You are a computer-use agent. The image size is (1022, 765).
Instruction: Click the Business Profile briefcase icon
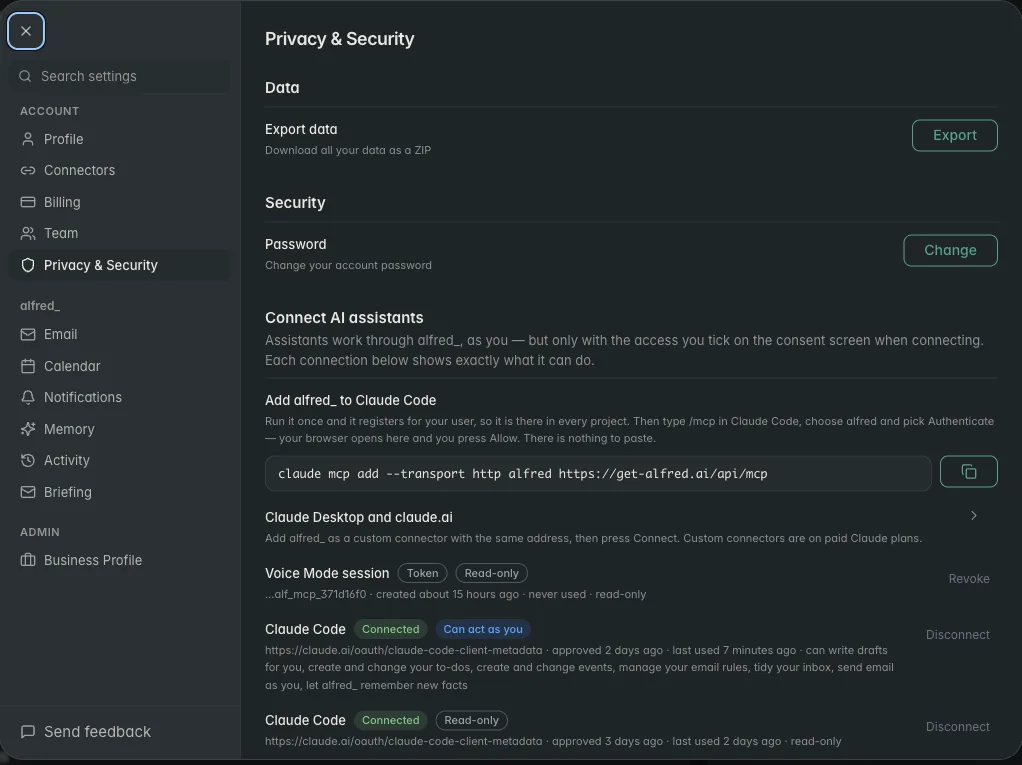pos(27,560)
